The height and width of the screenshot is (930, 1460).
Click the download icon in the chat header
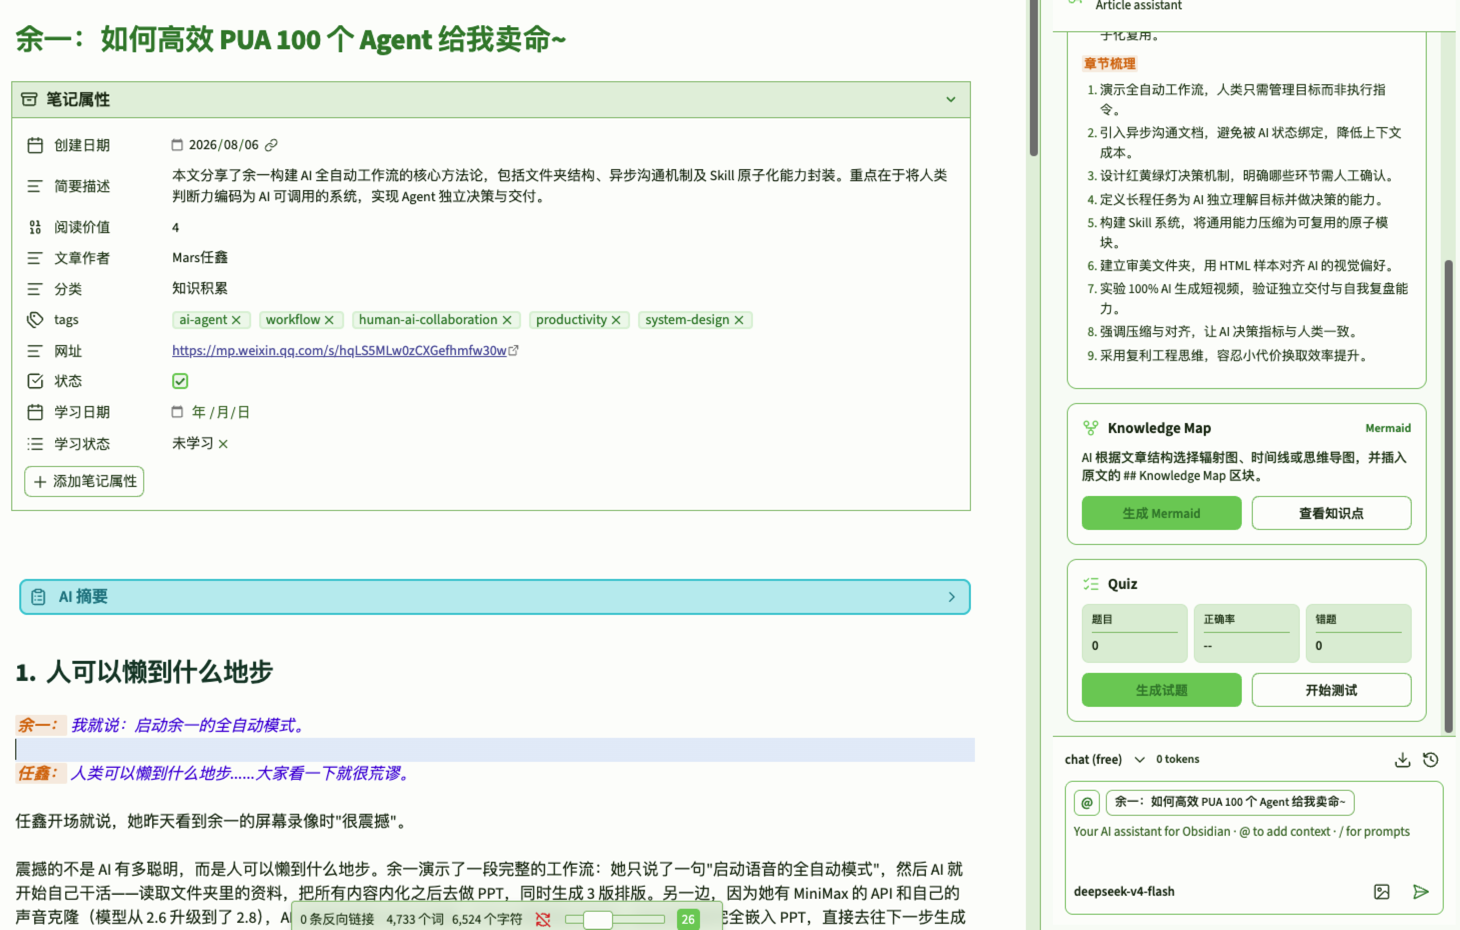point(1402,760)
